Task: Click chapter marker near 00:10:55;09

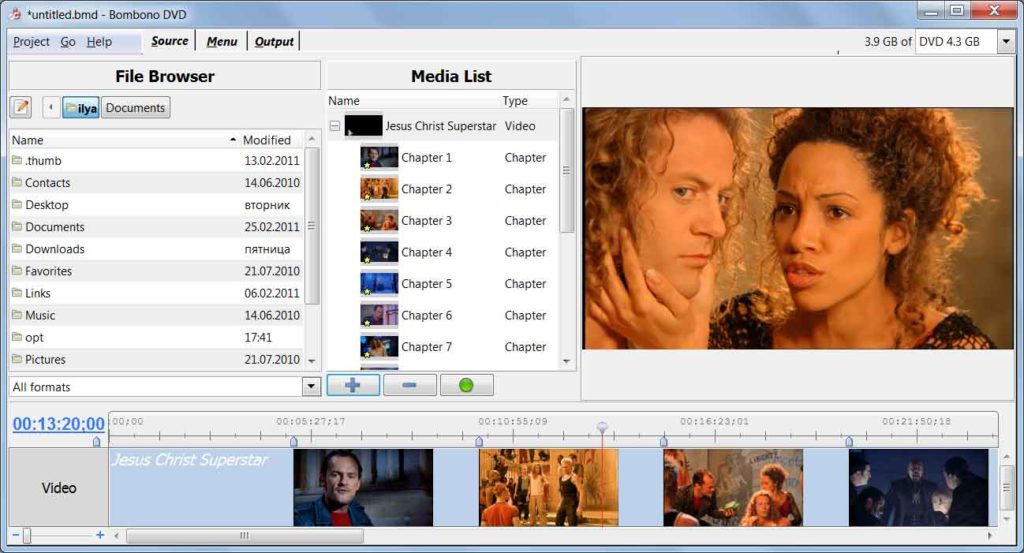Action: [479, 441]
